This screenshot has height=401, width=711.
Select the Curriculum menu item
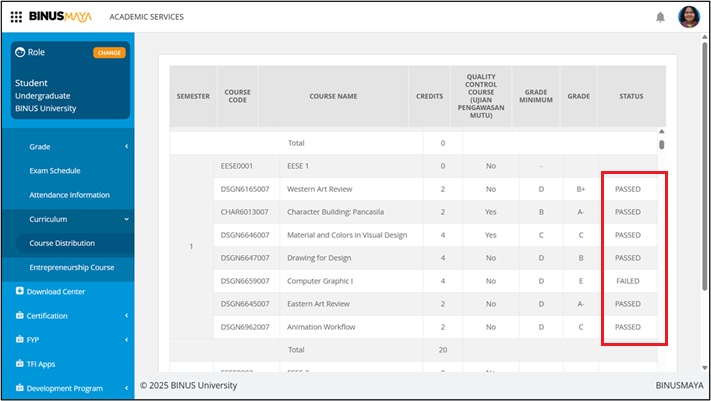point(48,219)
